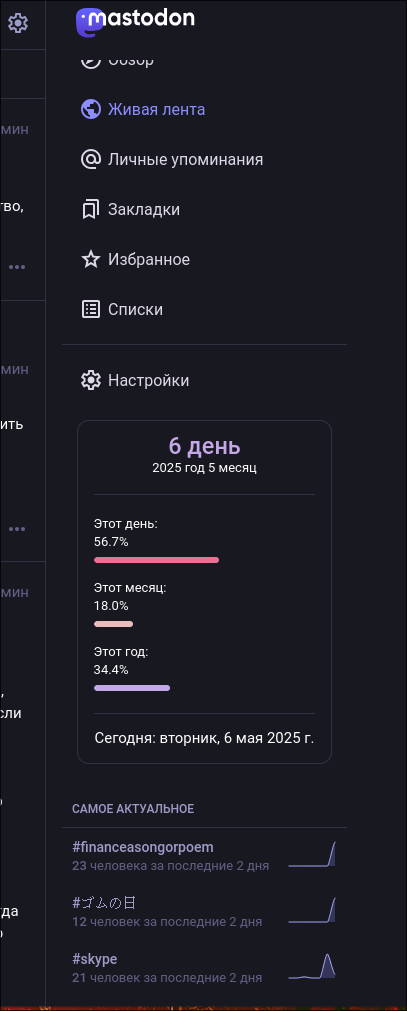Click the list icon for Списки

coord(90,309)
